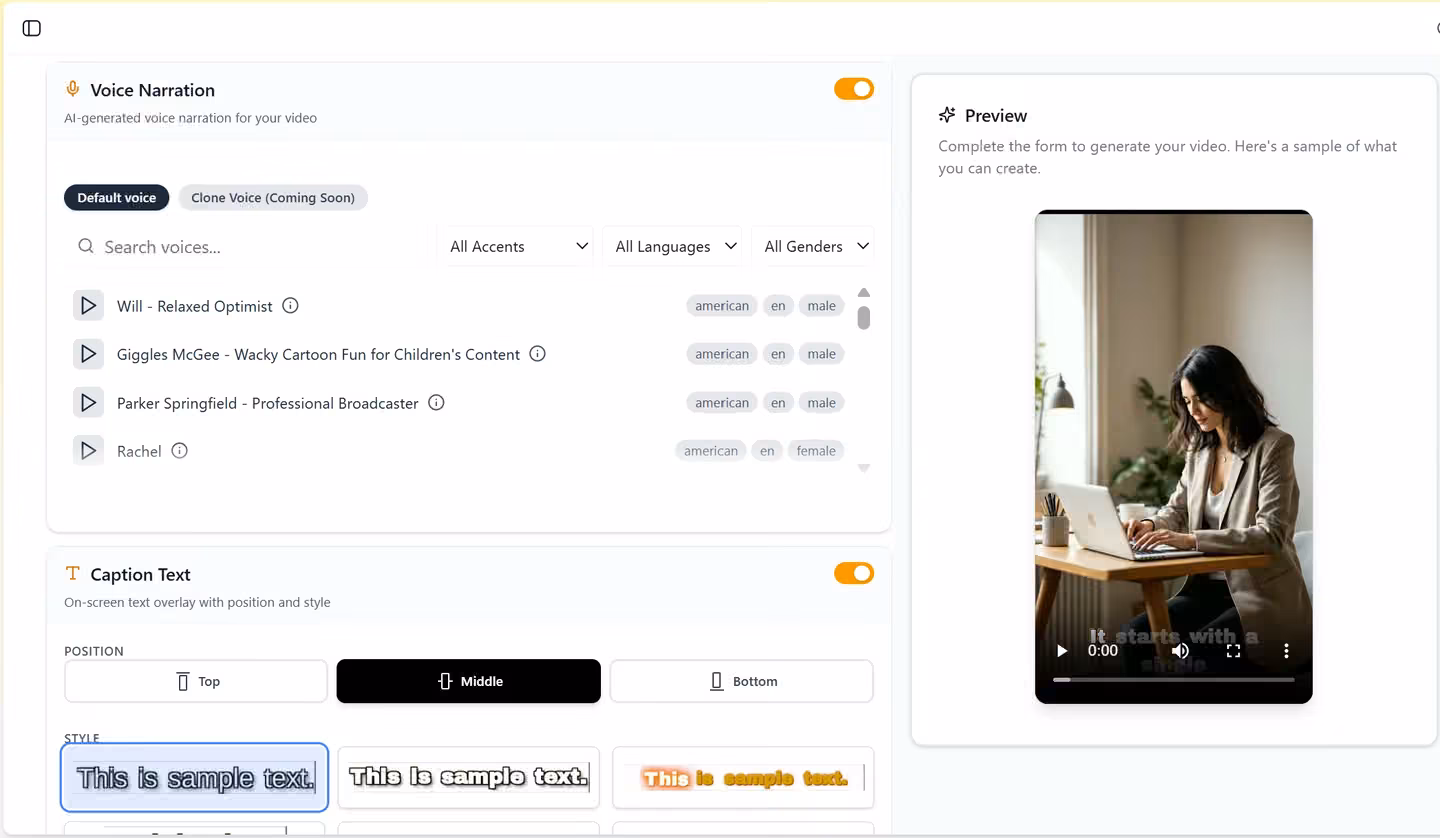Set caption position to Top

(196, 681)
